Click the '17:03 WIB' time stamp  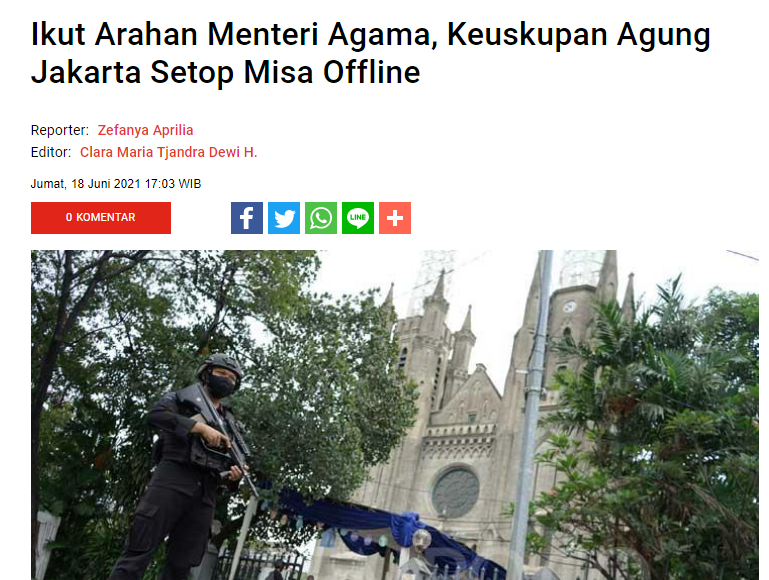[173, 184]
